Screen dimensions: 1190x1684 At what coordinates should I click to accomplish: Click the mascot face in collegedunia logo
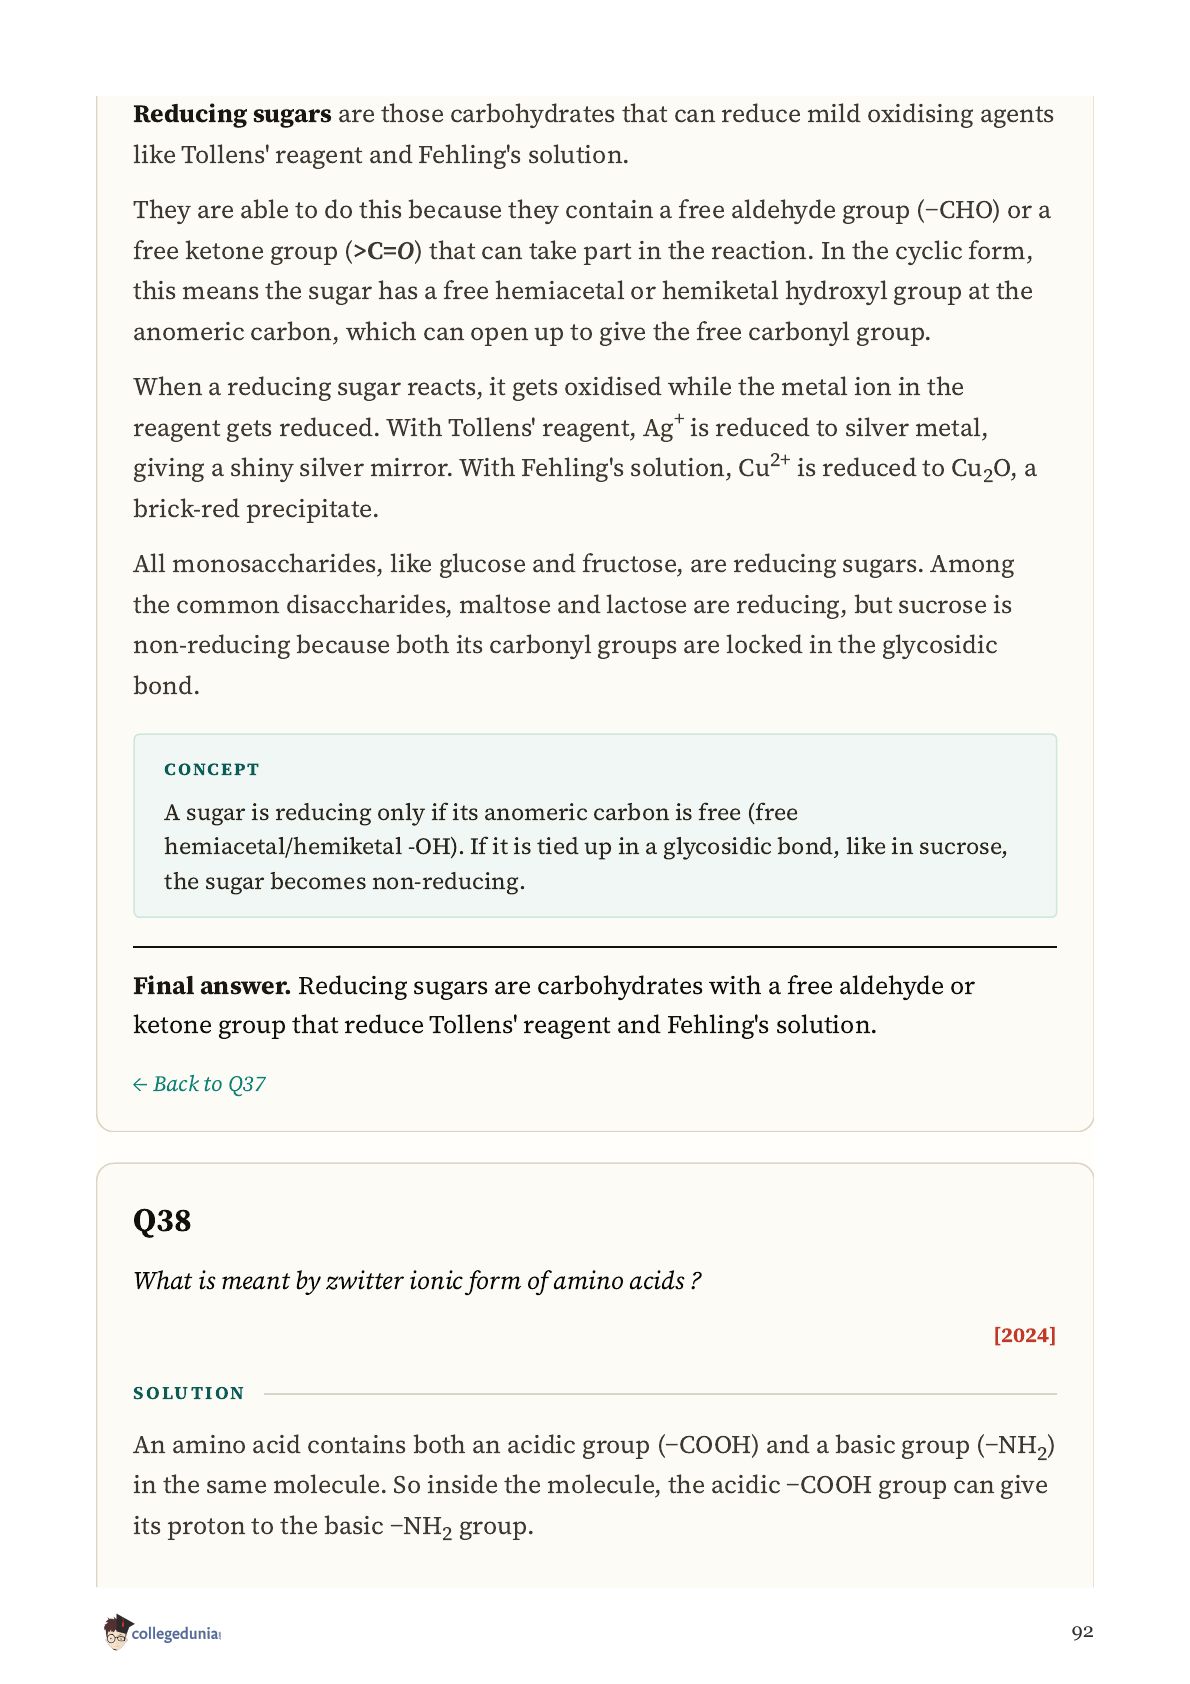(116, 1633)
